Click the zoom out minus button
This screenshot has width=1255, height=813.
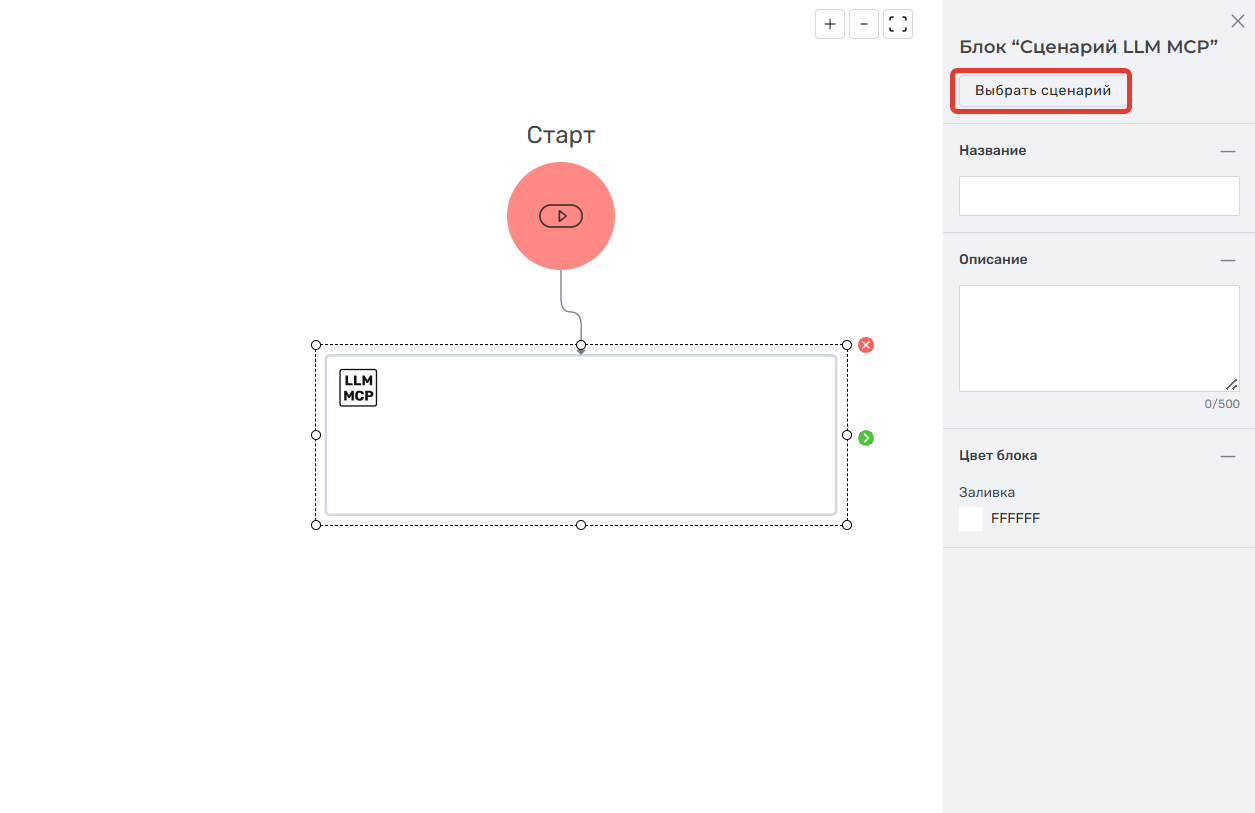(864, 24)
